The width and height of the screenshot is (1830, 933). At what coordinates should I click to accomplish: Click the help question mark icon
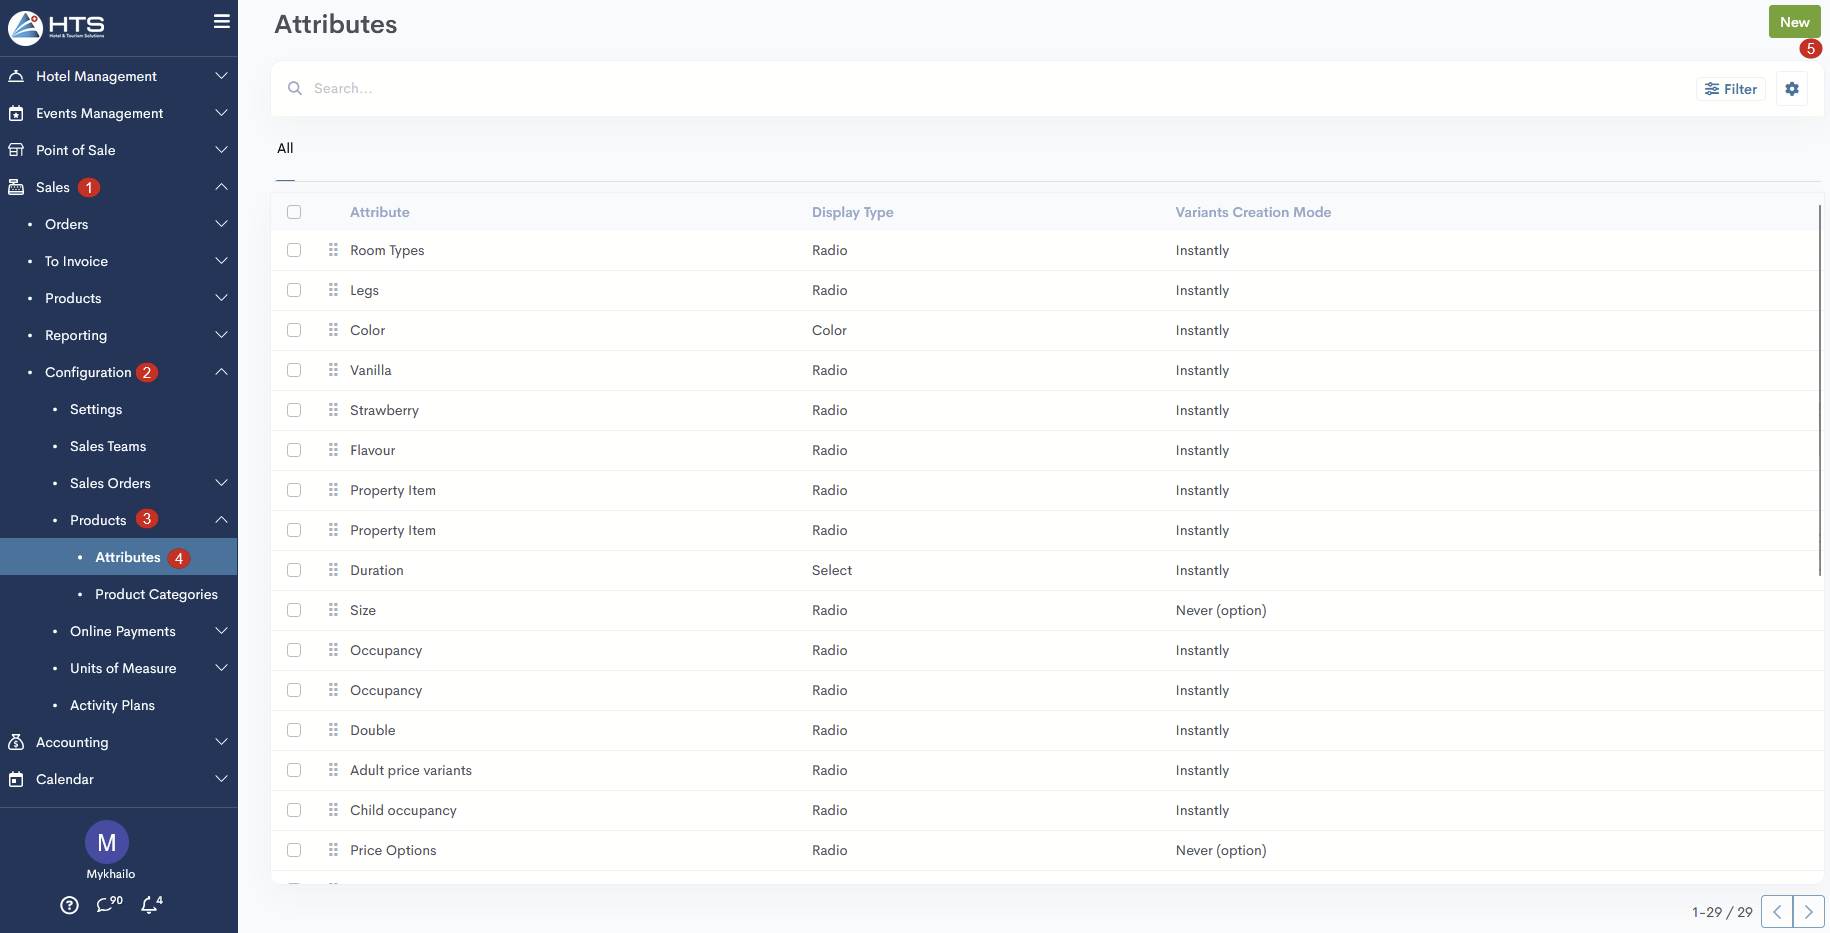pos(69,905)
